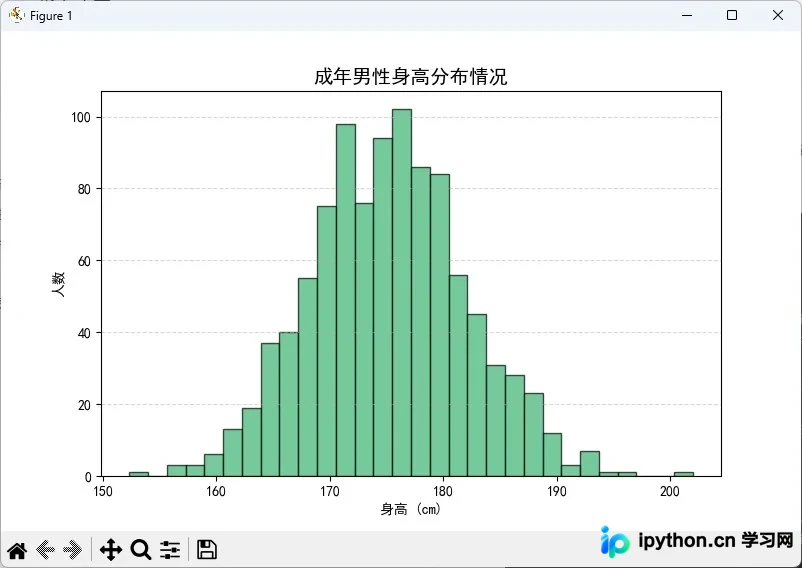This screenshot has height=568, width=802.
Task: Minimize the Figure 1 window
Action: [687, 15]
